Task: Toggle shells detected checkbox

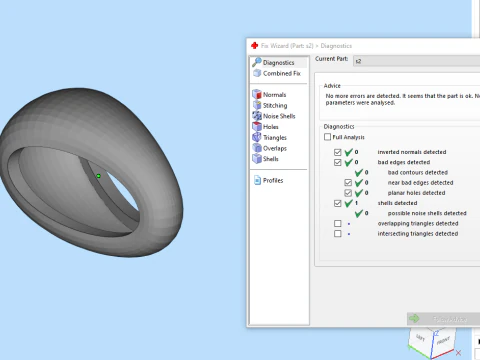Action: (338, 203)
